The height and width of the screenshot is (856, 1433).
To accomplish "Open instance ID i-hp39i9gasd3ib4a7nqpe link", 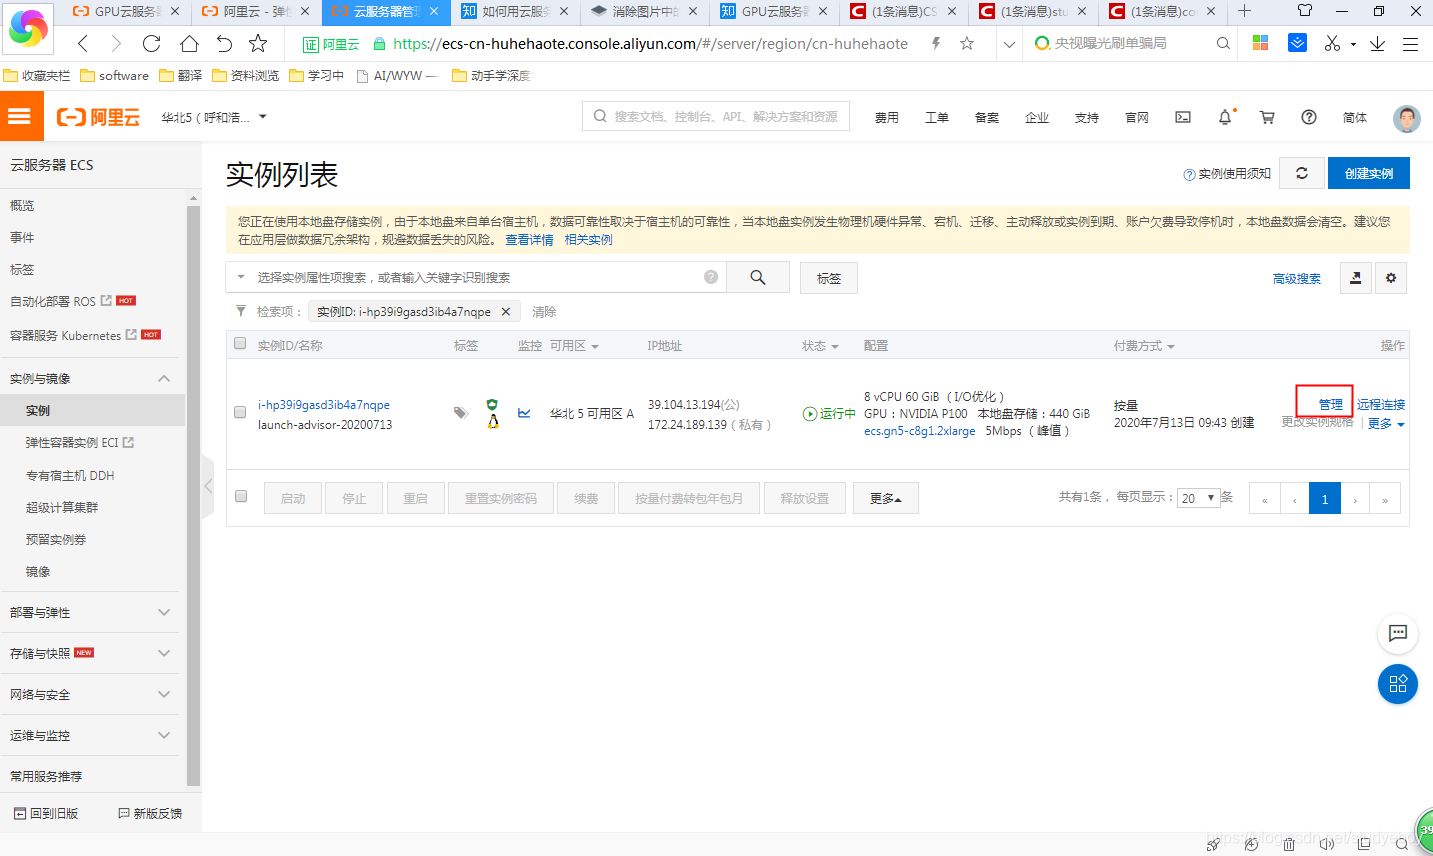I will tap(324, 404).
